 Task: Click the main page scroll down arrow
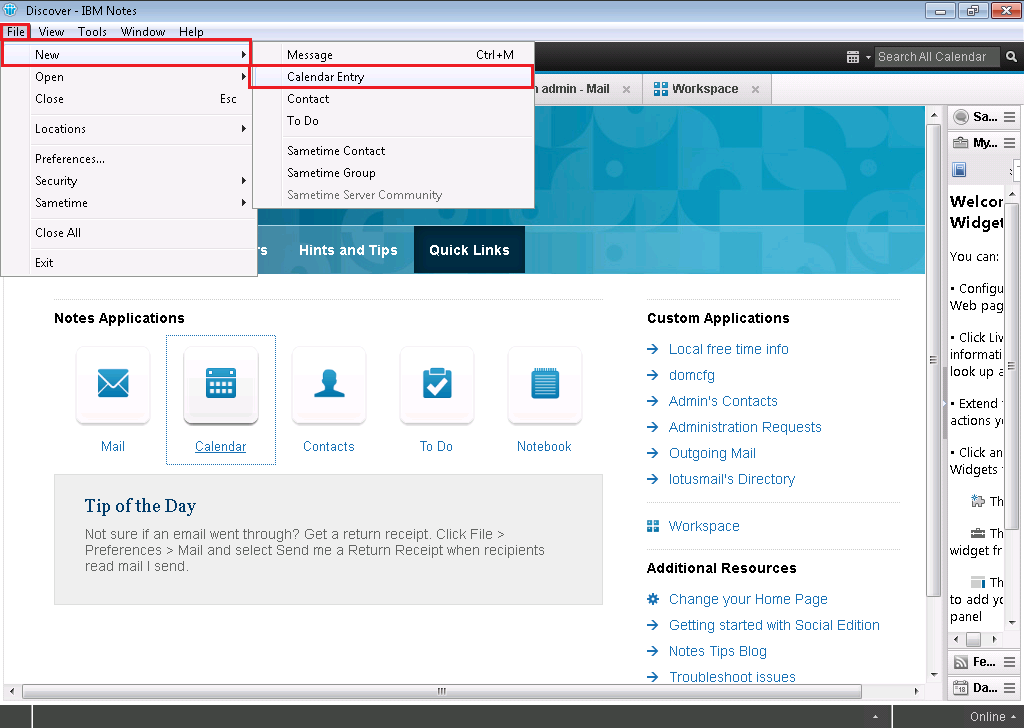934,675
